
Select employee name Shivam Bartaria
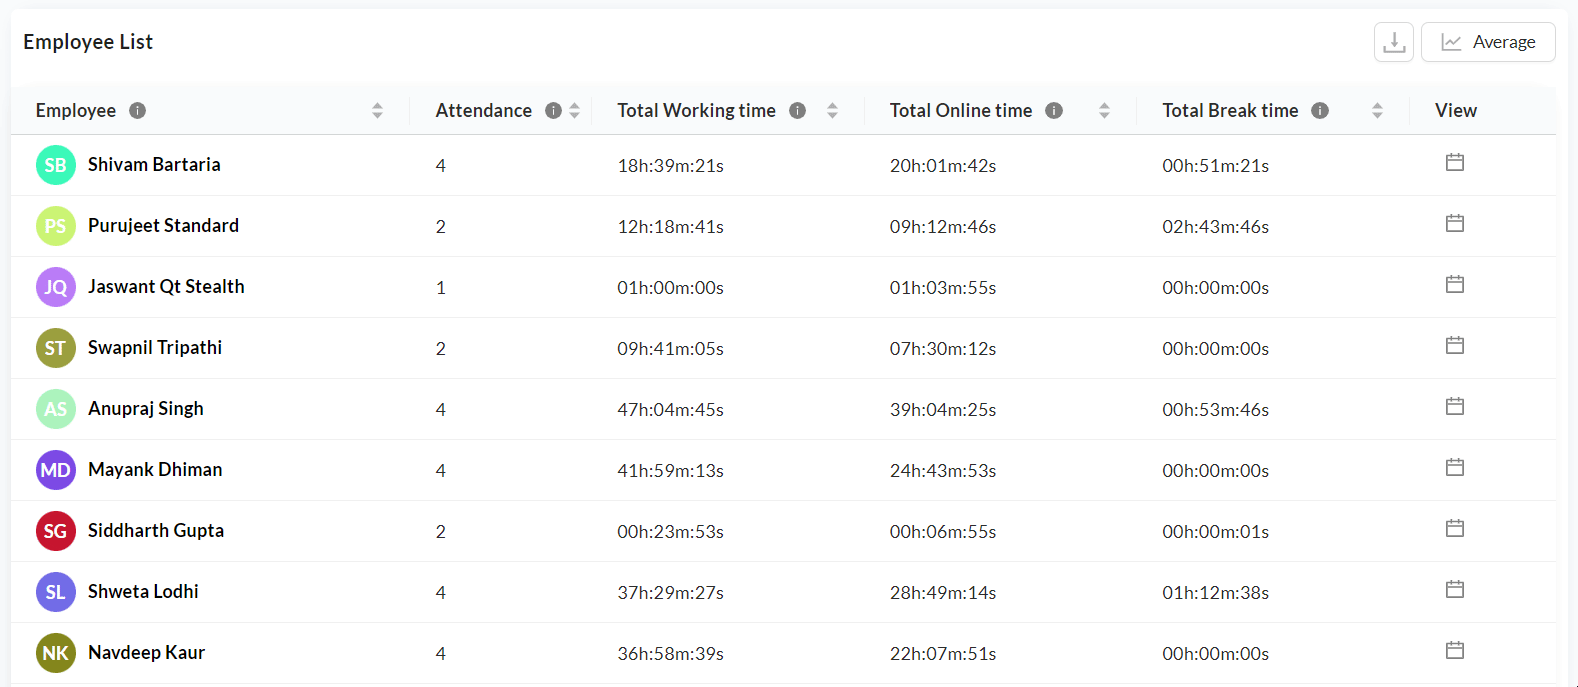pos(154,165)
